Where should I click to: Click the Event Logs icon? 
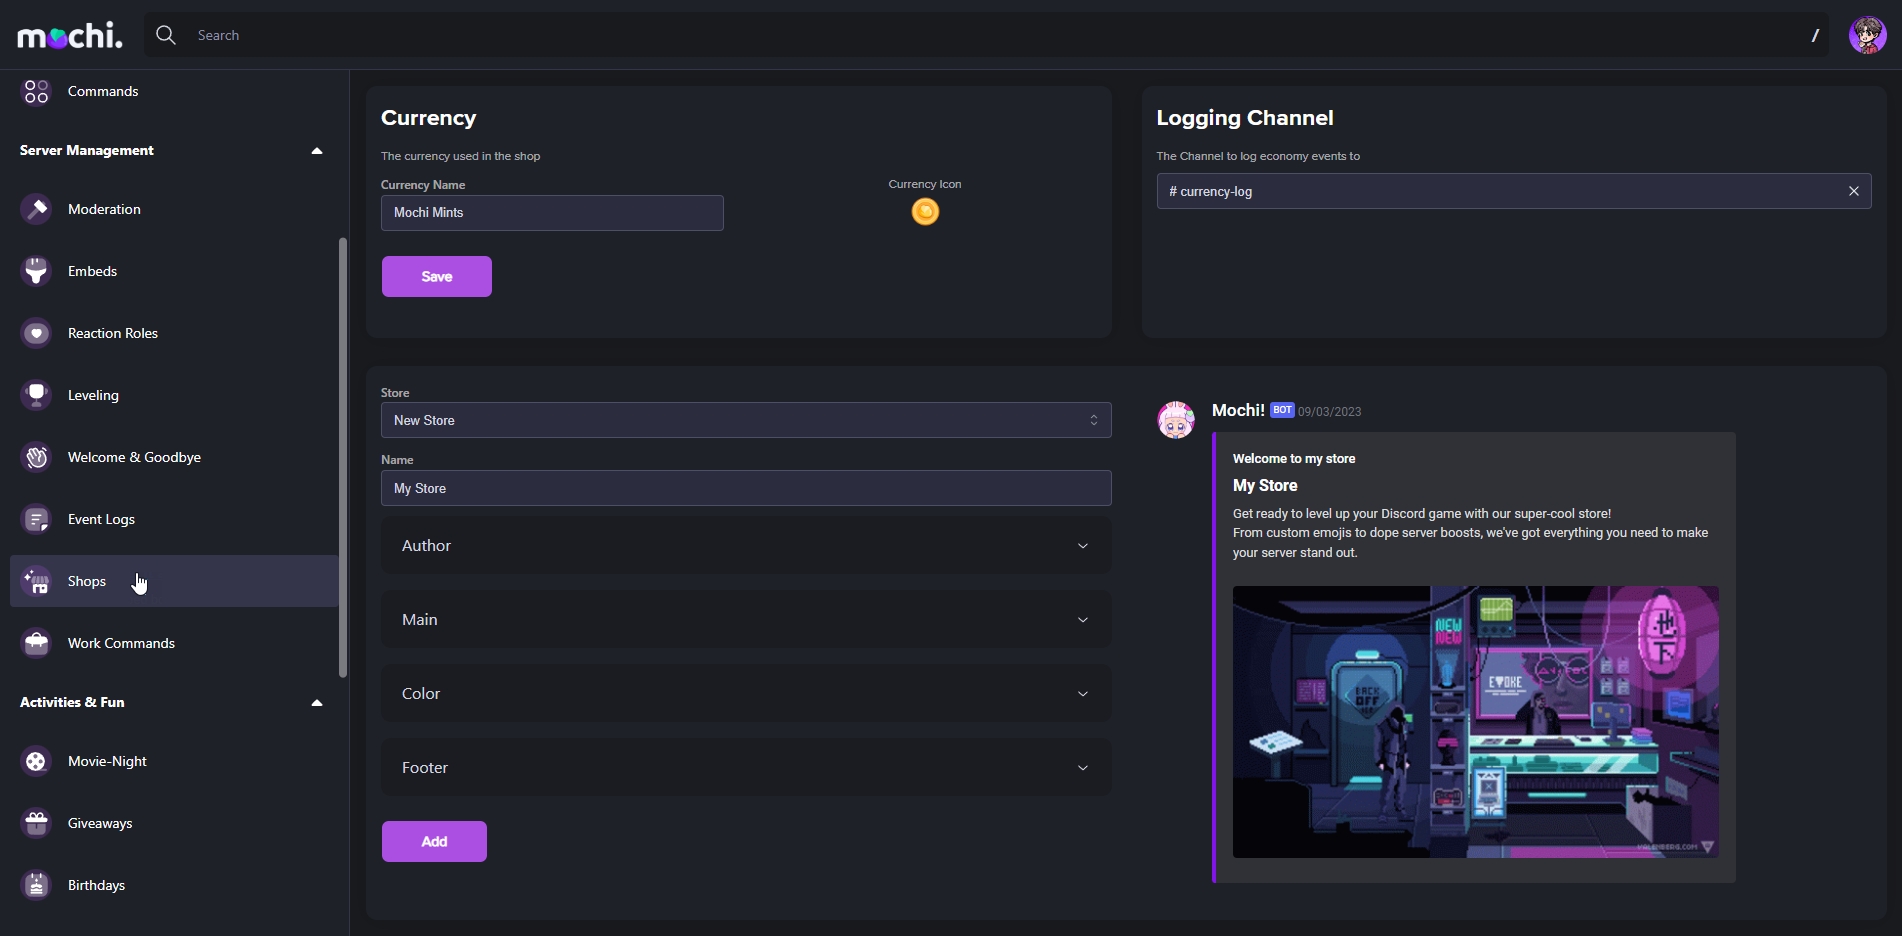pyautogui.click(x=36, y=519)
